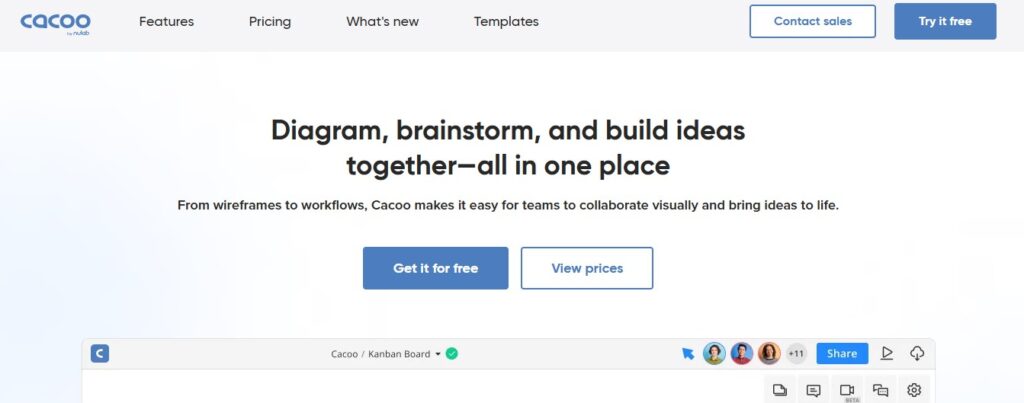Click the View prices button
The image size is (1024, 403).
pos(587,268)
